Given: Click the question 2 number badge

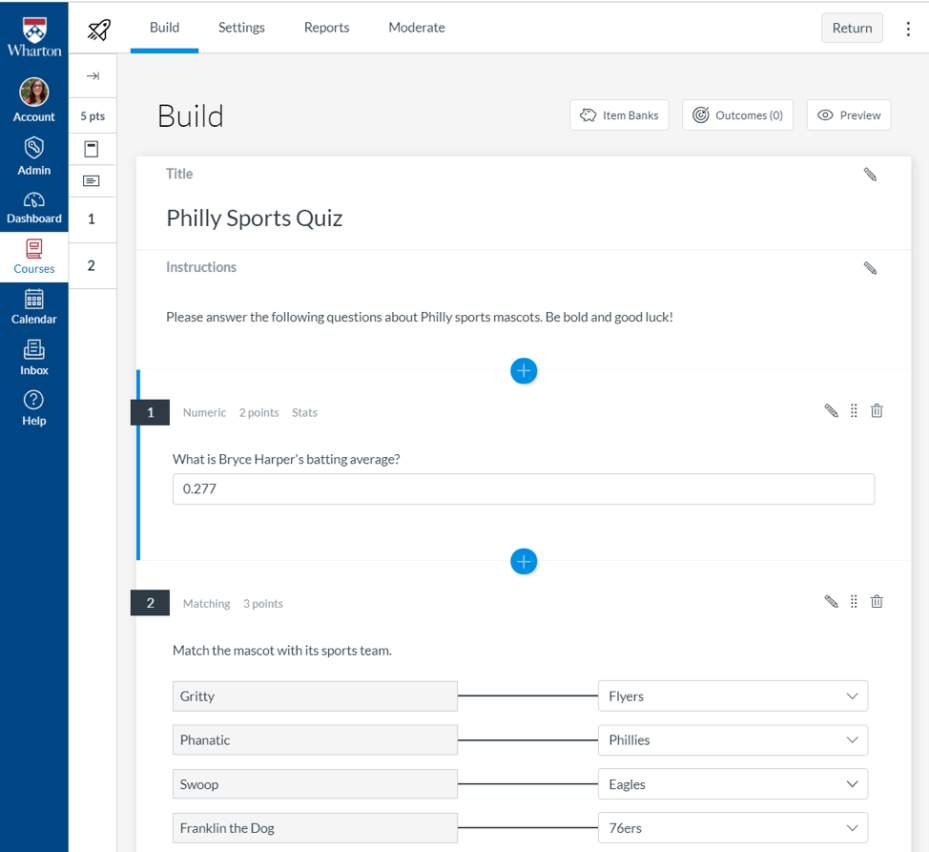Looking at the screenshot, I should 150,603.
